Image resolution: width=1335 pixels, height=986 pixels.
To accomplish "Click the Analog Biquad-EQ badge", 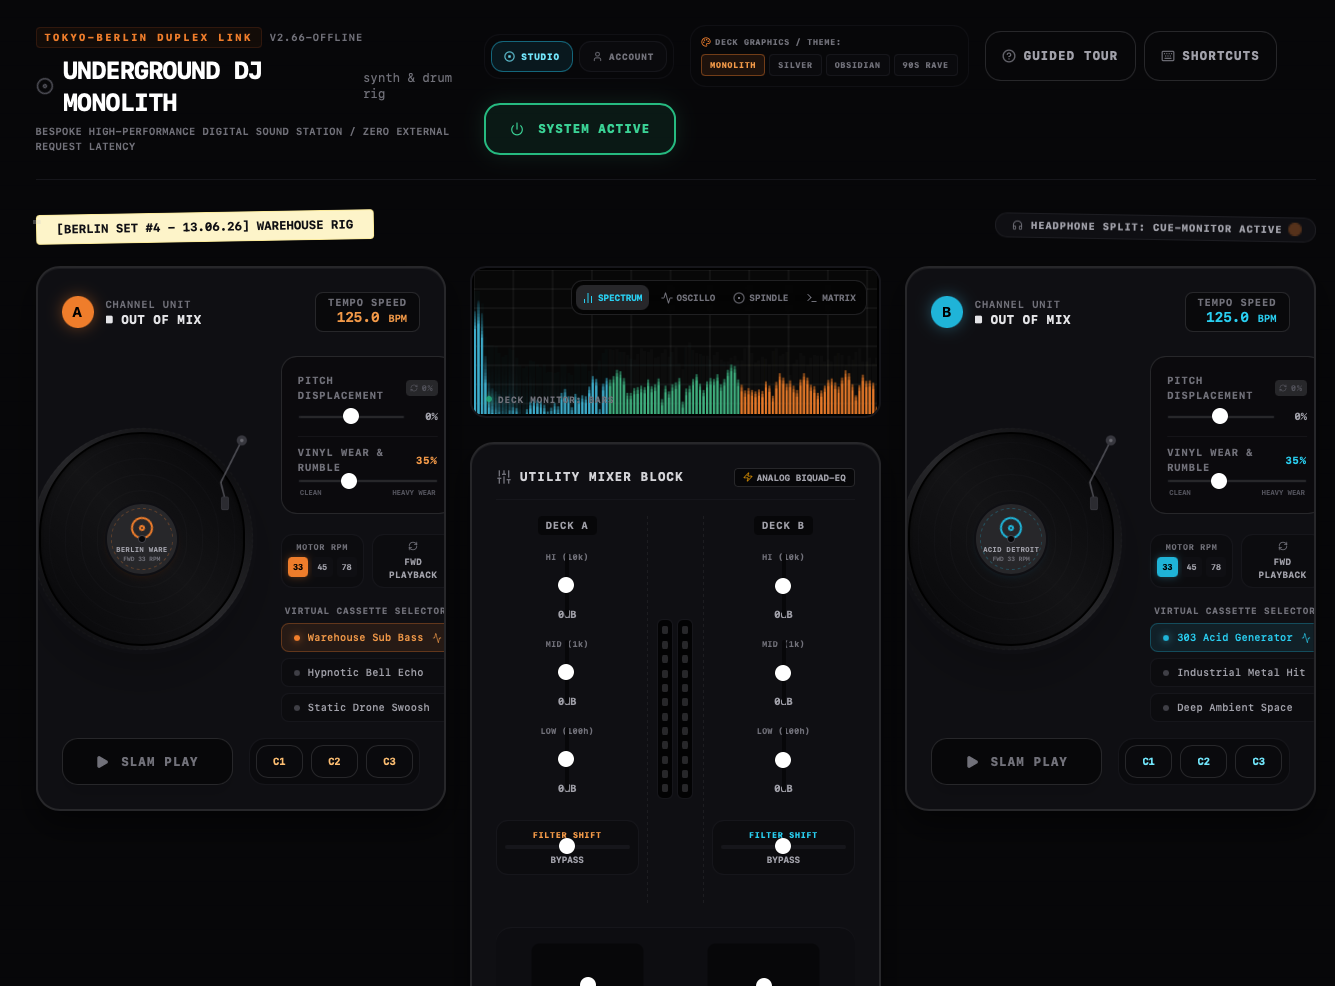I will 794,478.
